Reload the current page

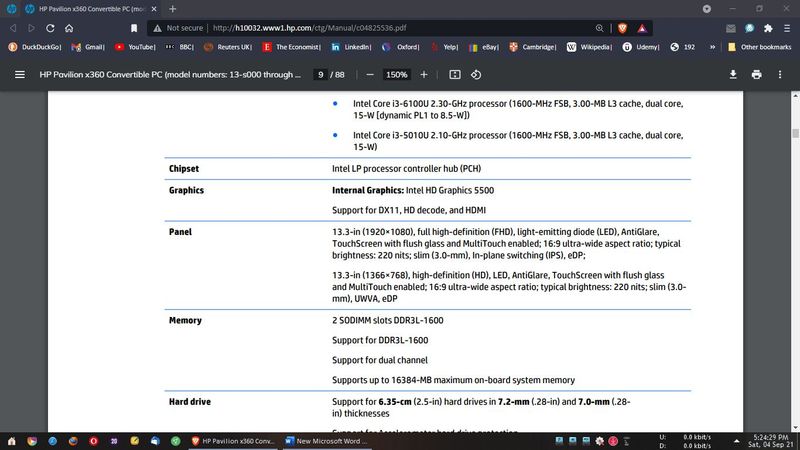(50, 28)
